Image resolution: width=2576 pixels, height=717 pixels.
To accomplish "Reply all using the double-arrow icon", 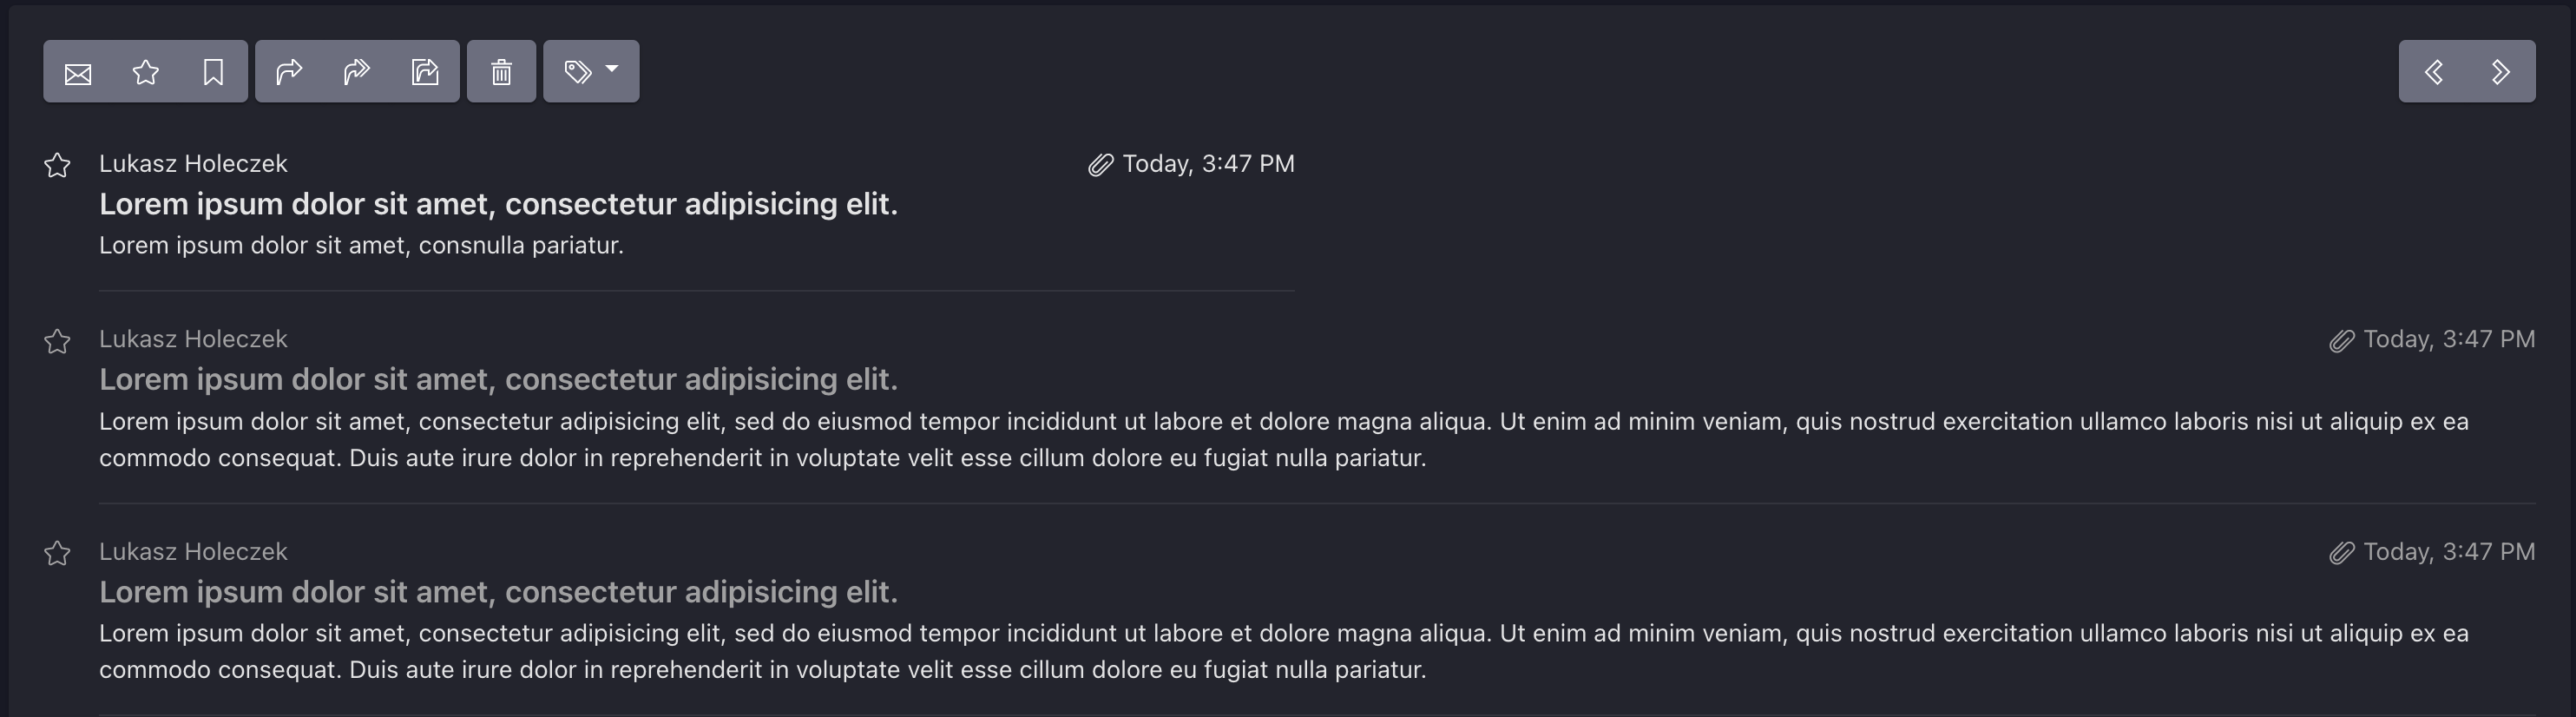I will pyautogui.click(x=357, y=70).
